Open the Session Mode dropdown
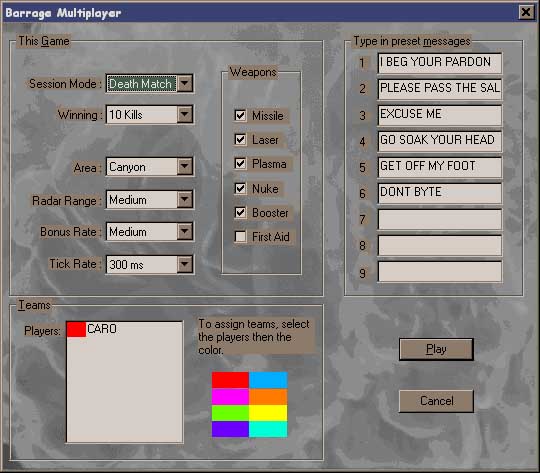The width and height of the screenshot is (540, 473). [185, 83]
